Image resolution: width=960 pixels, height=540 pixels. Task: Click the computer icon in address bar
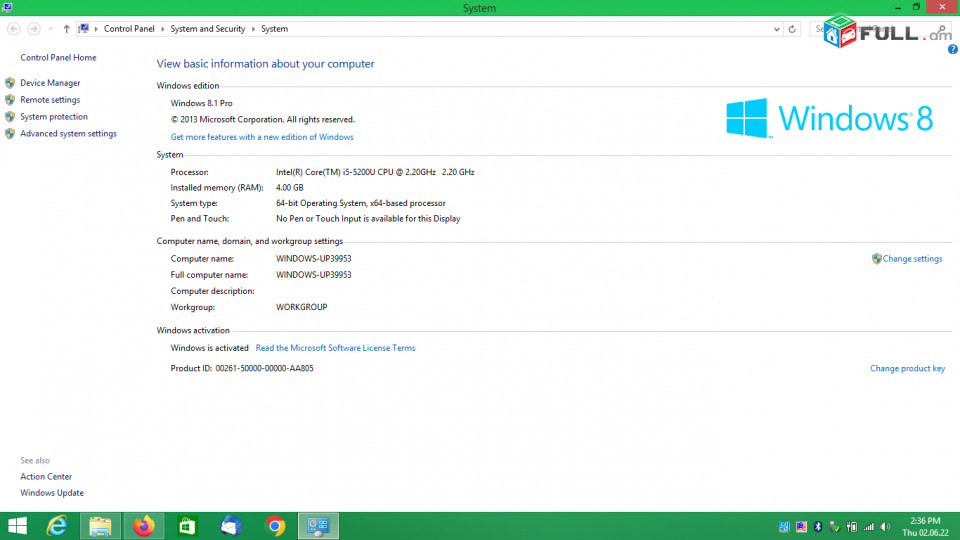pos(84,29)
